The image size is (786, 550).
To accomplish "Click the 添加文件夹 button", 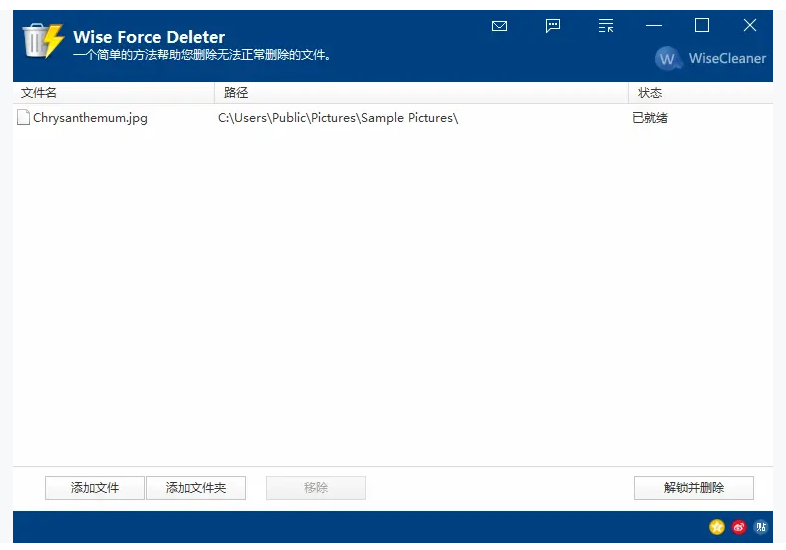I will click(x=196, y=488).
